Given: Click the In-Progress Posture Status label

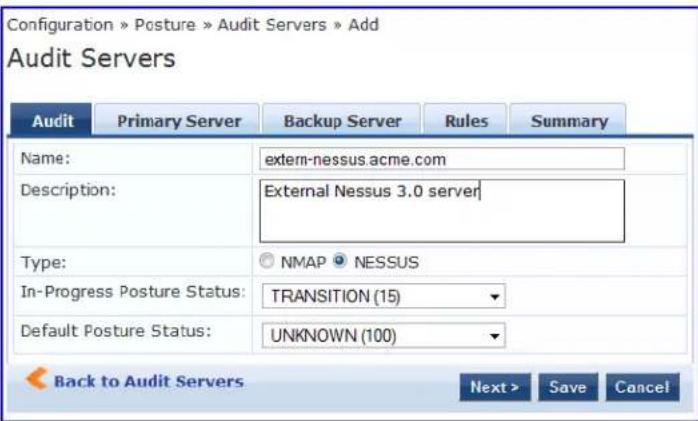Looking at the screenshot, I should 133,292.
